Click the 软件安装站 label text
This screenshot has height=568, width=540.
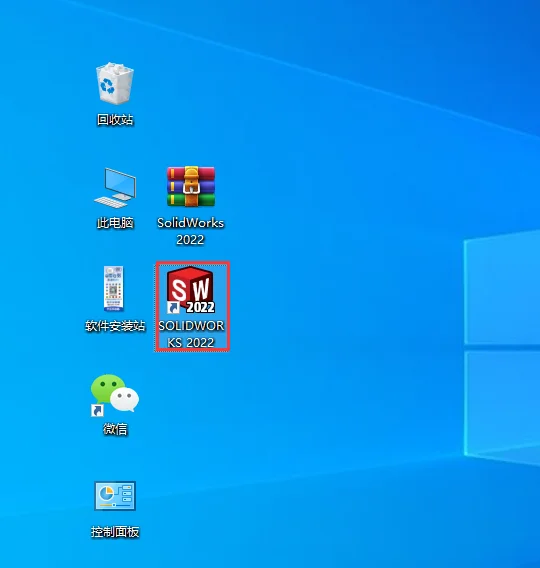pos(115,326)
